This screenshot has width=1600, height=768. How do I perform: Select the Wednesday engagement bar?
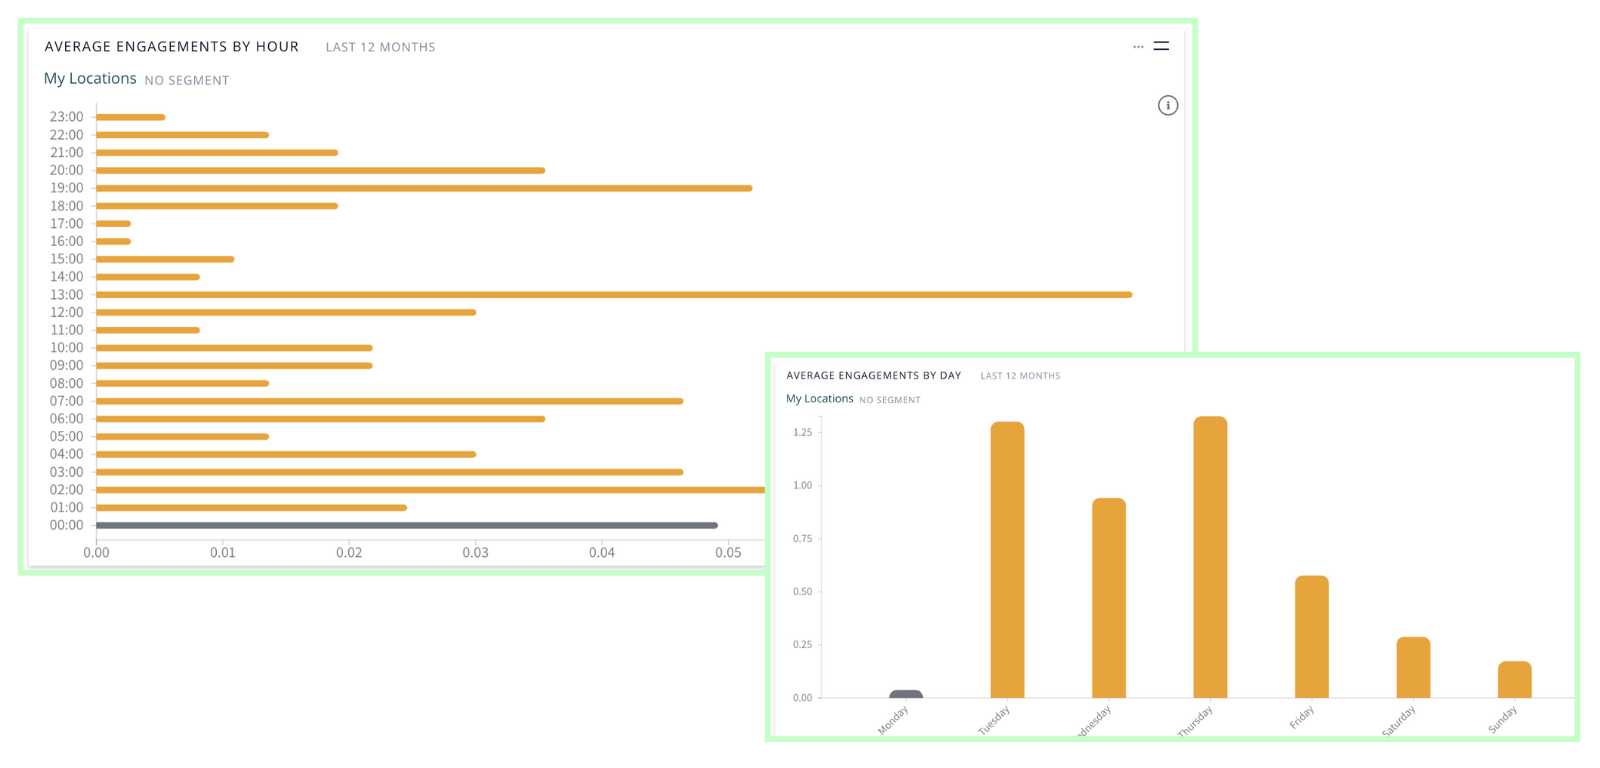[1108, 598]
